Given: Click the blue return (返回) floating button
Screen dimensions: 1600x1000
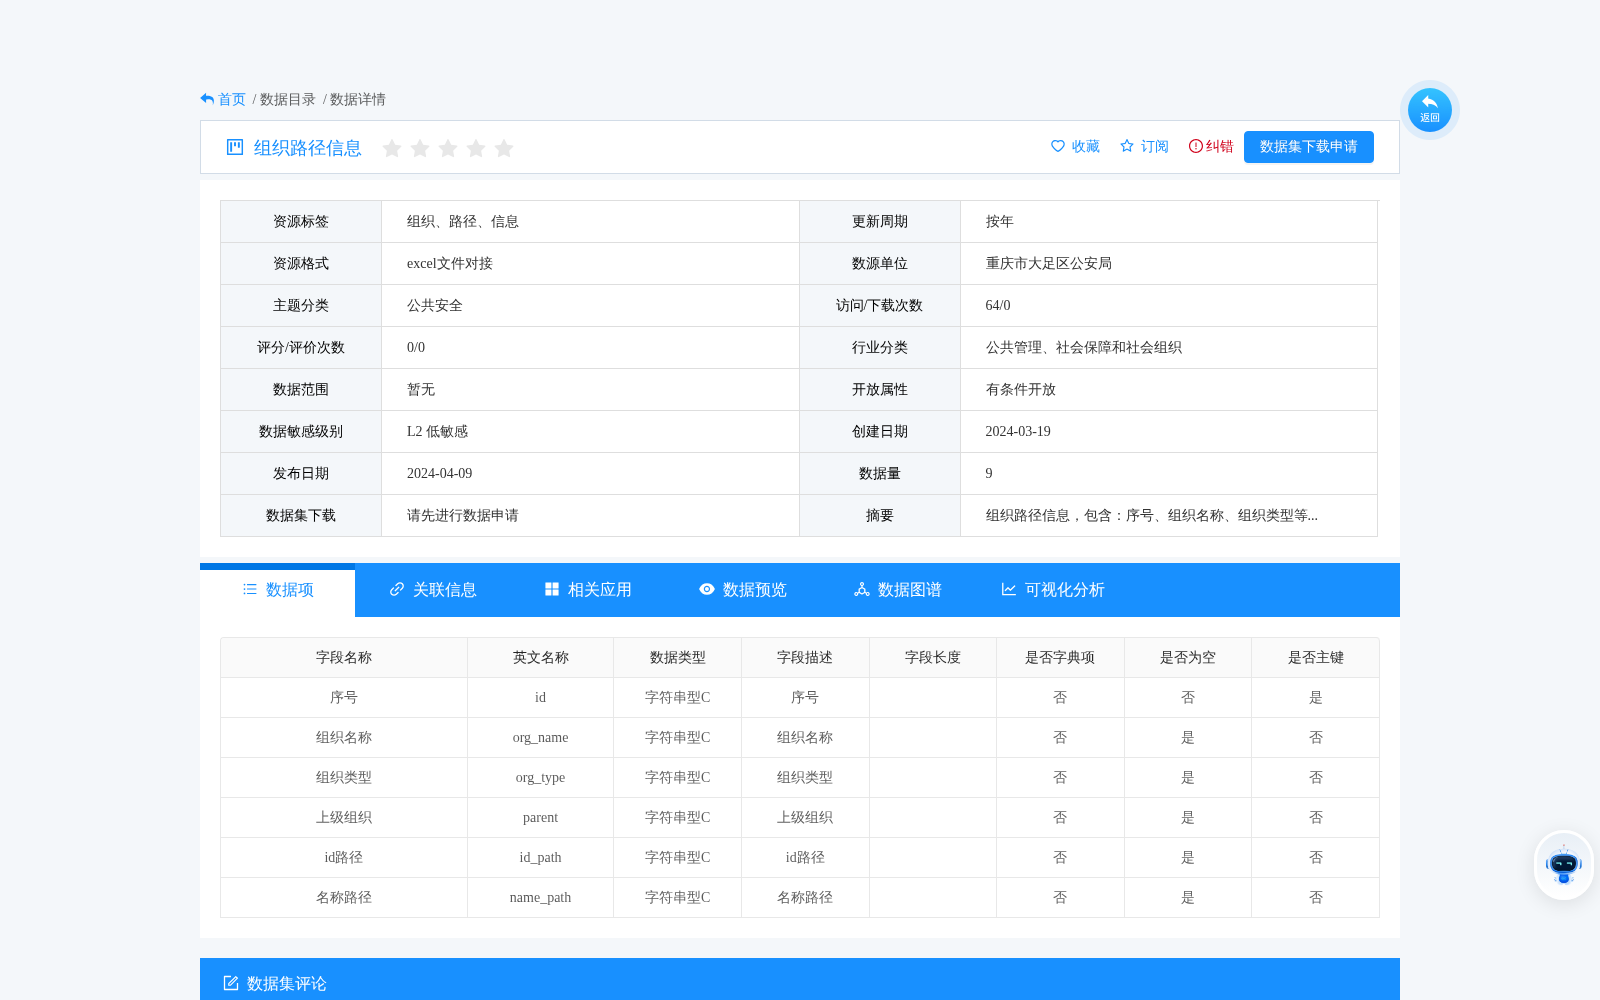Looking at the screenshot, I should pyautogui.click(x=1429, y=110).
